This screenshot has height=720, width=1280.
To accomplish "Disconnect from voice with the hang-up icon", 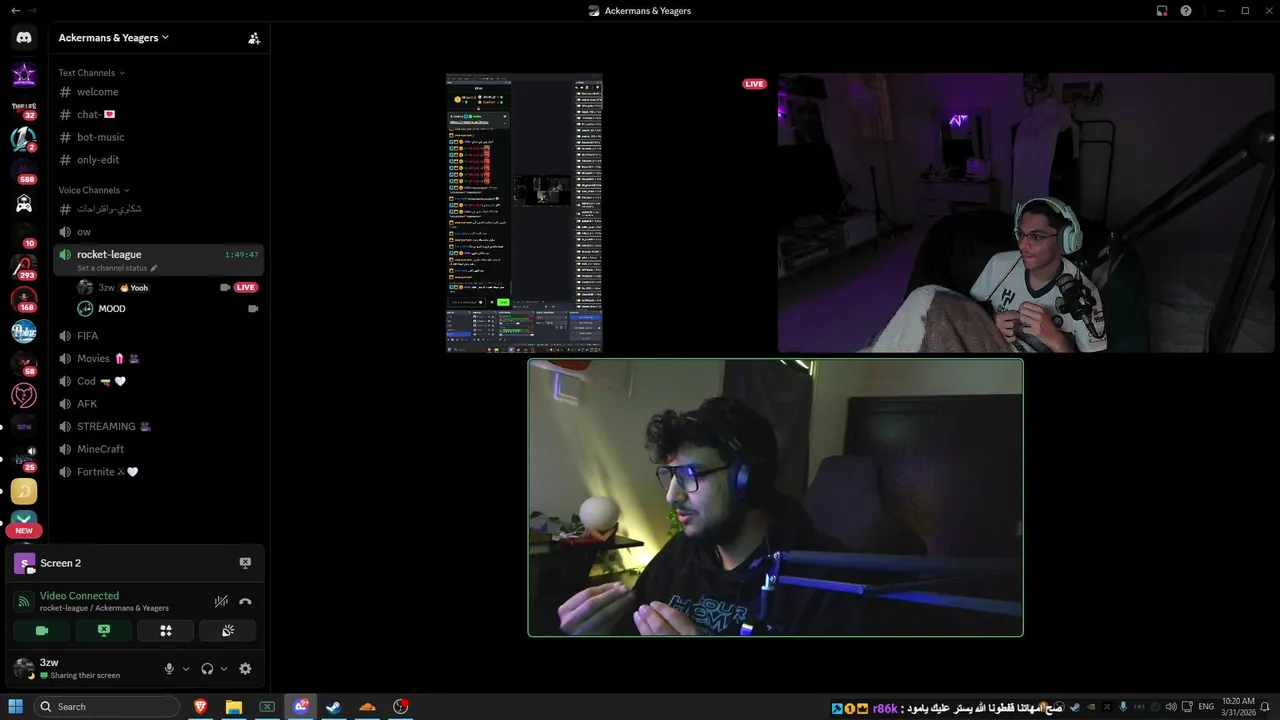I will coord(245,601).
